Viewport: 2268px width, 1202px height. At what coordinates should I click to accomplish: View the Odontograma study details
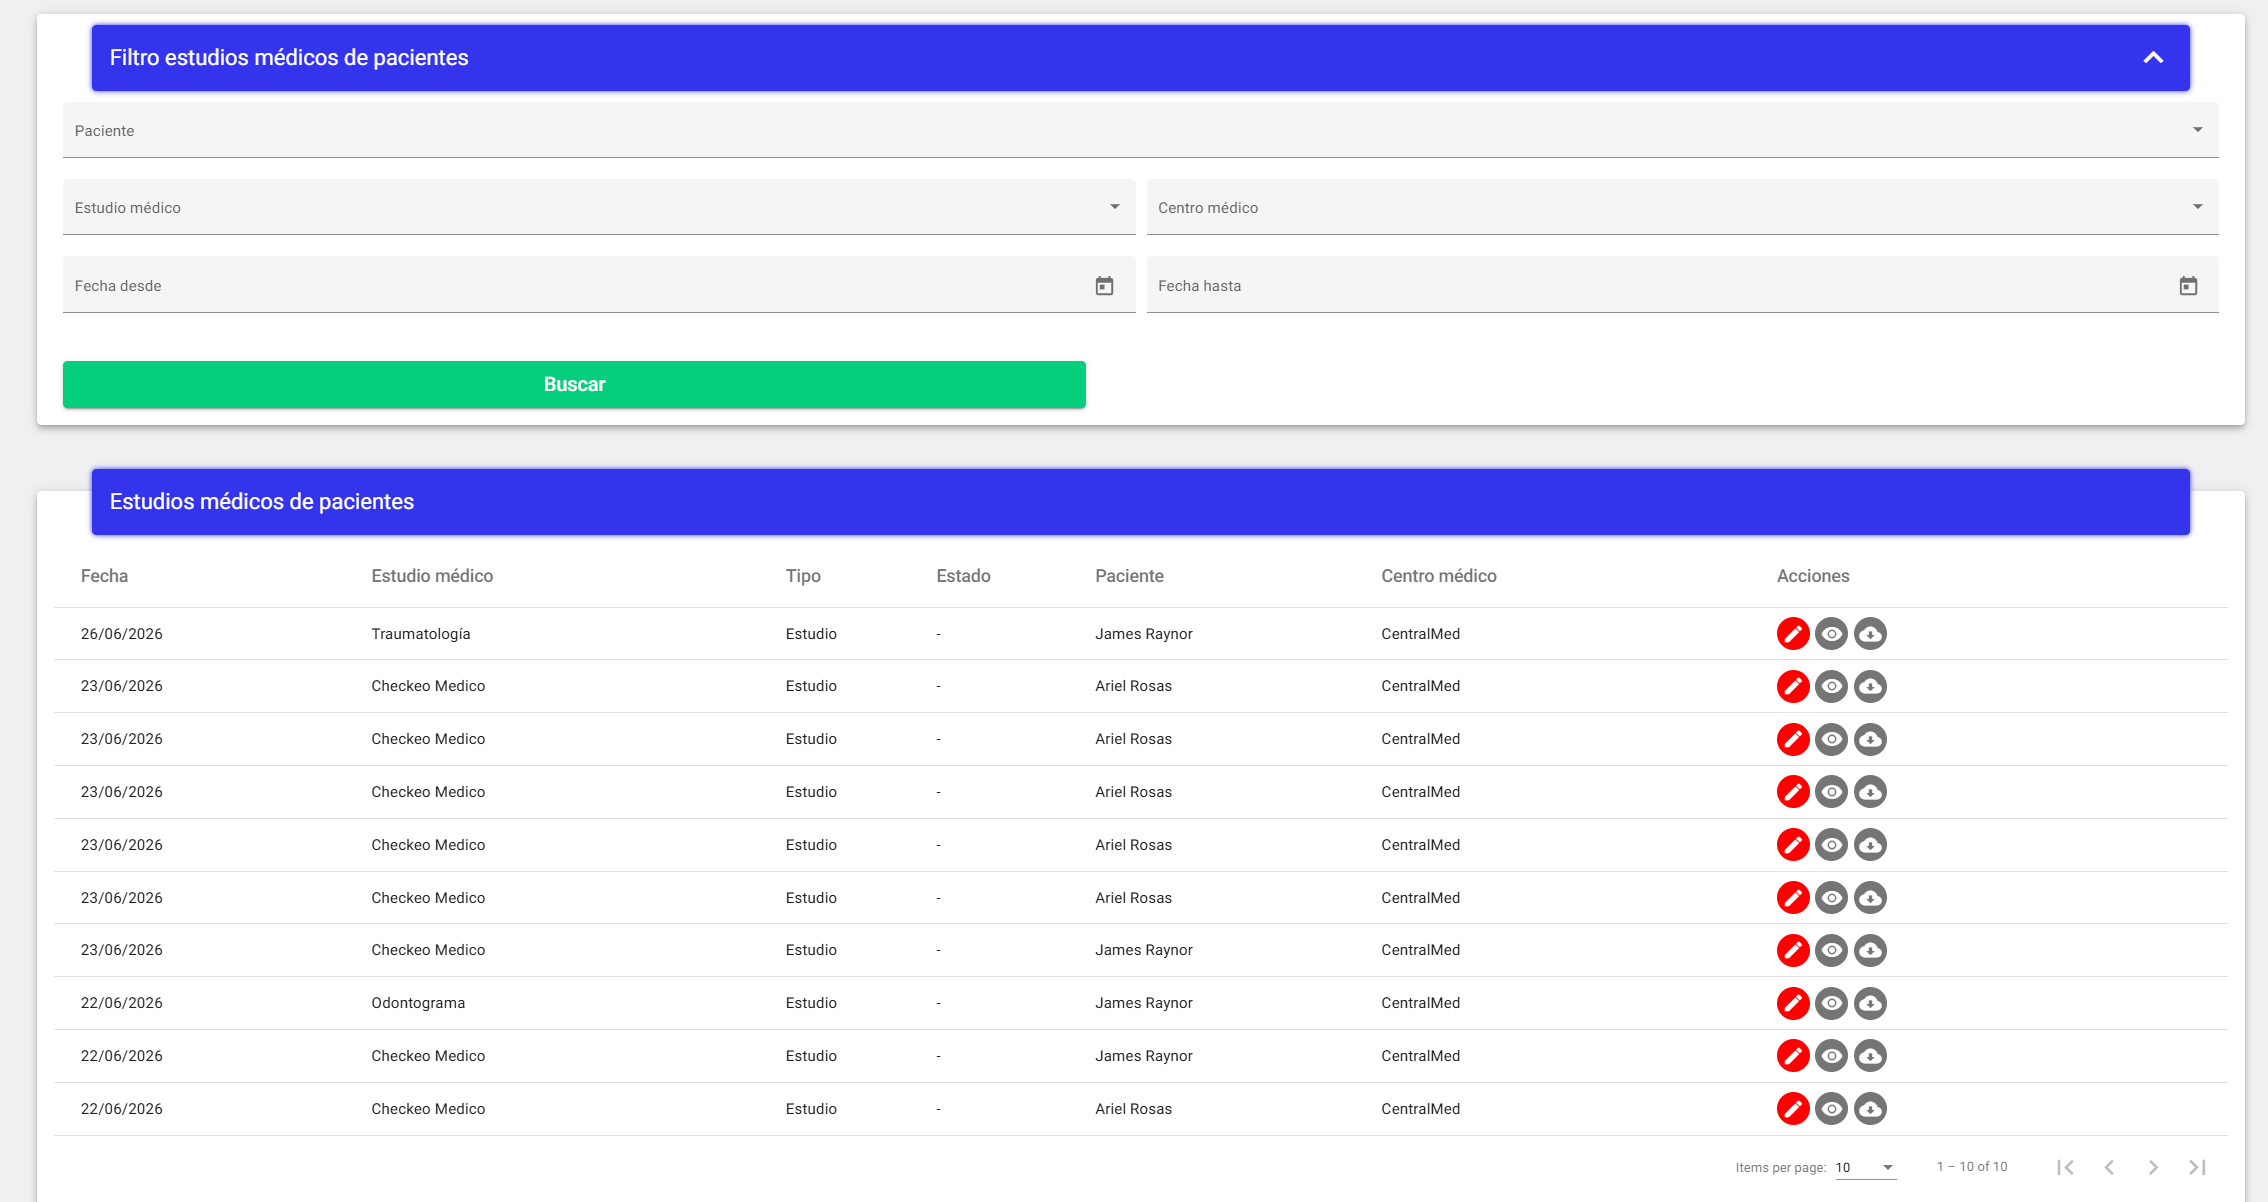tap(1831, 1003)
